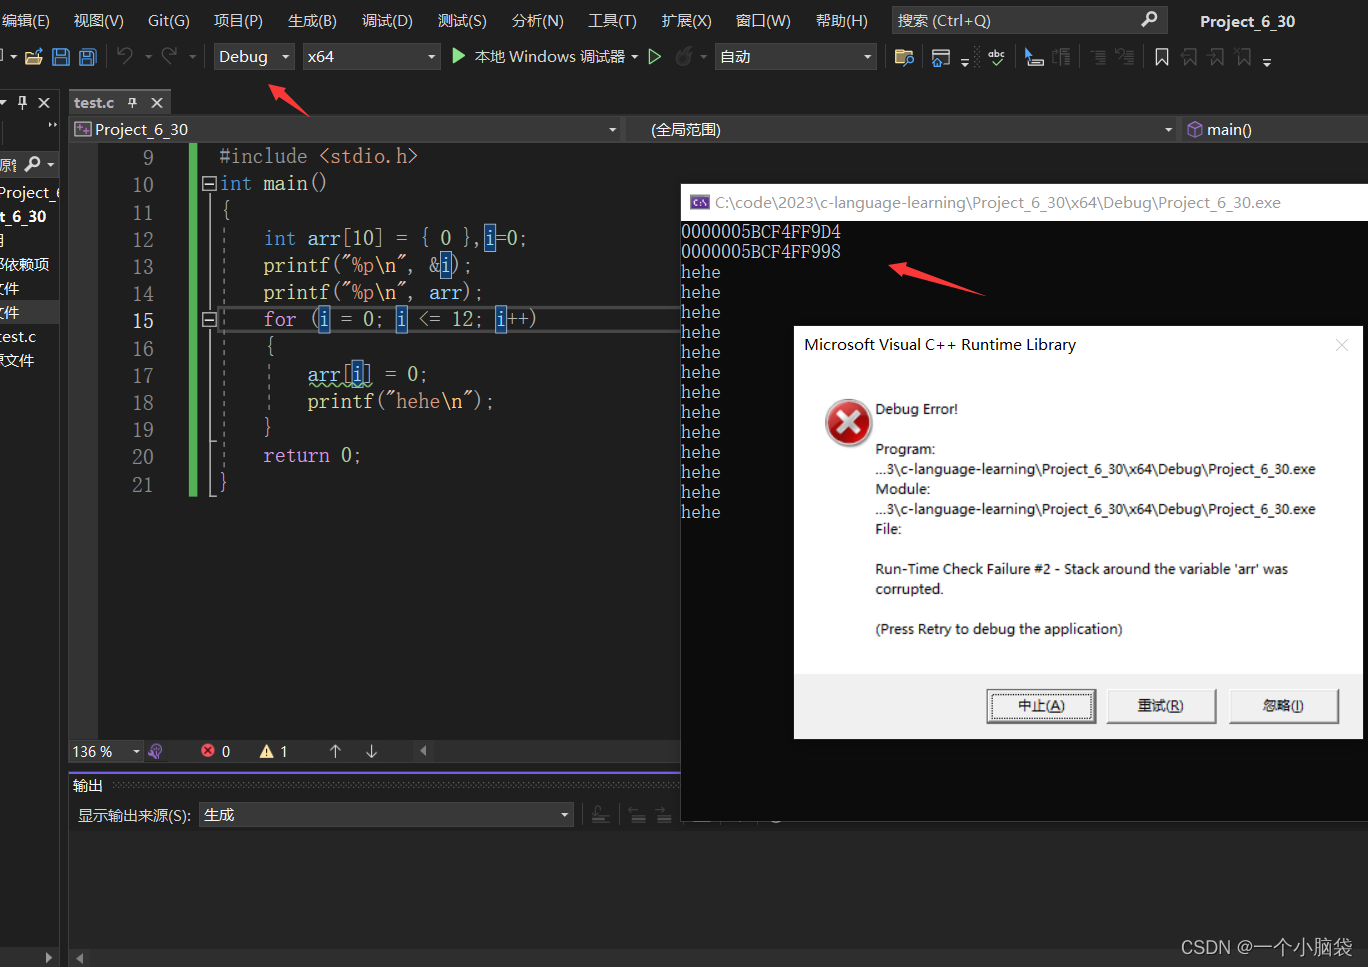This screenshot has height=967, width=1368.
Task: Open the 帮助(H) menu
Action: coord(842,20)
